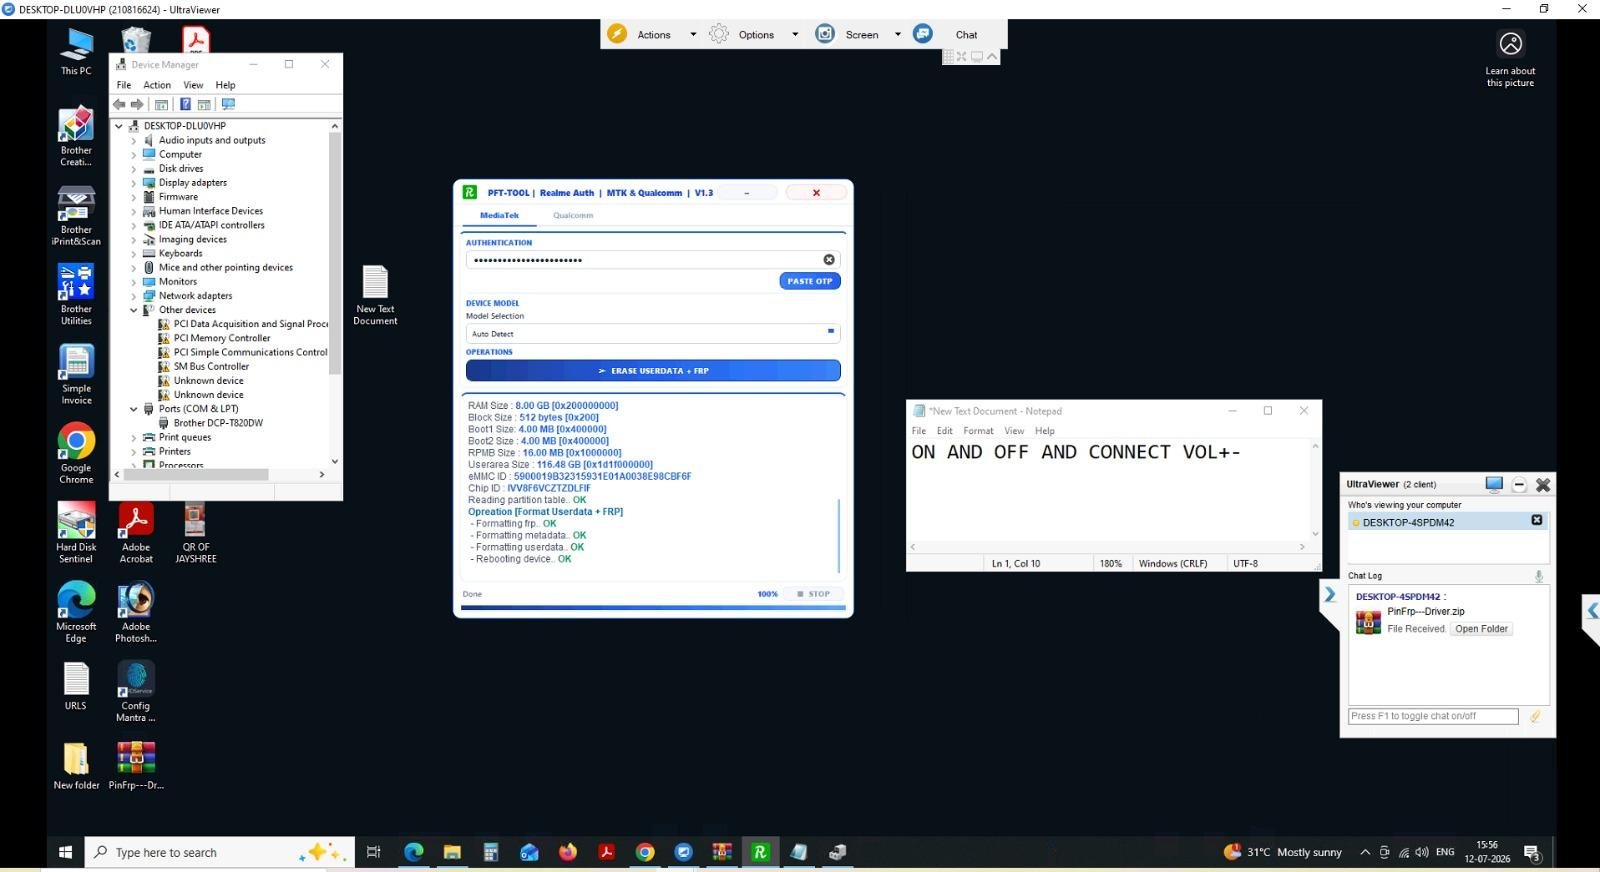Click the taskbar search box
The image size is (1600, 872).
click(x=220, y=852)
